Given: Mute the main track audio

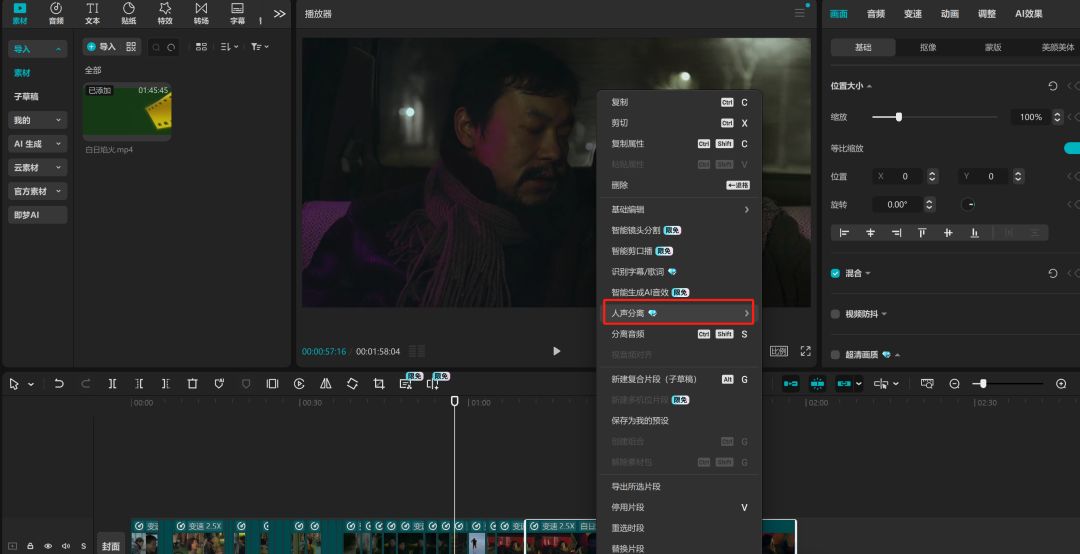Looking at the screenshot, I should (x=66, y=546).
